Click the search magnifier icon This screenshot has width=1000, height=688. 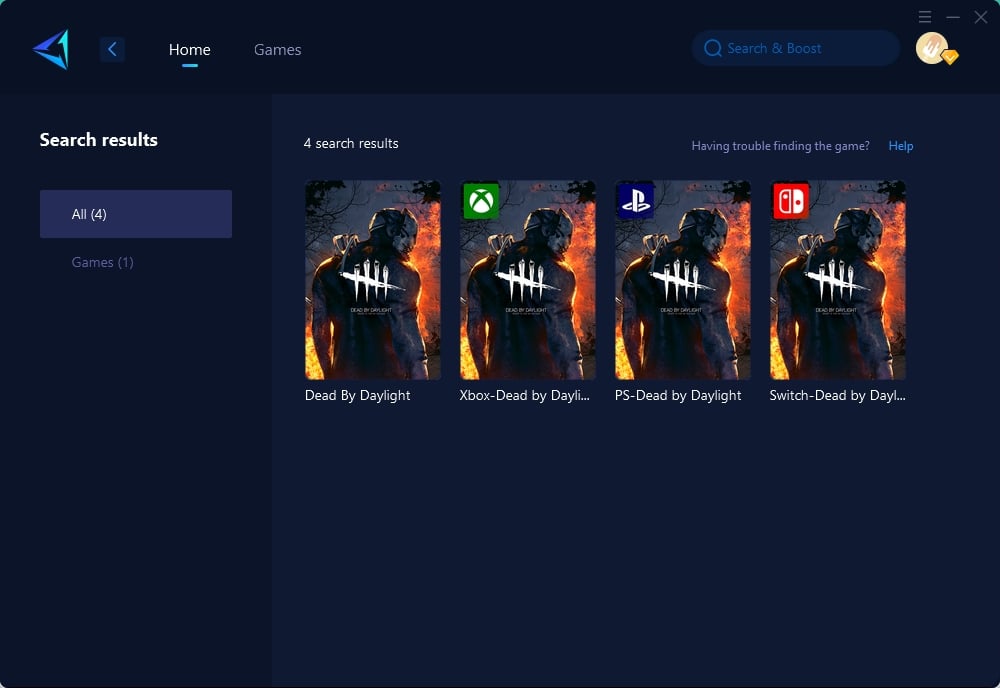point(712,48)
